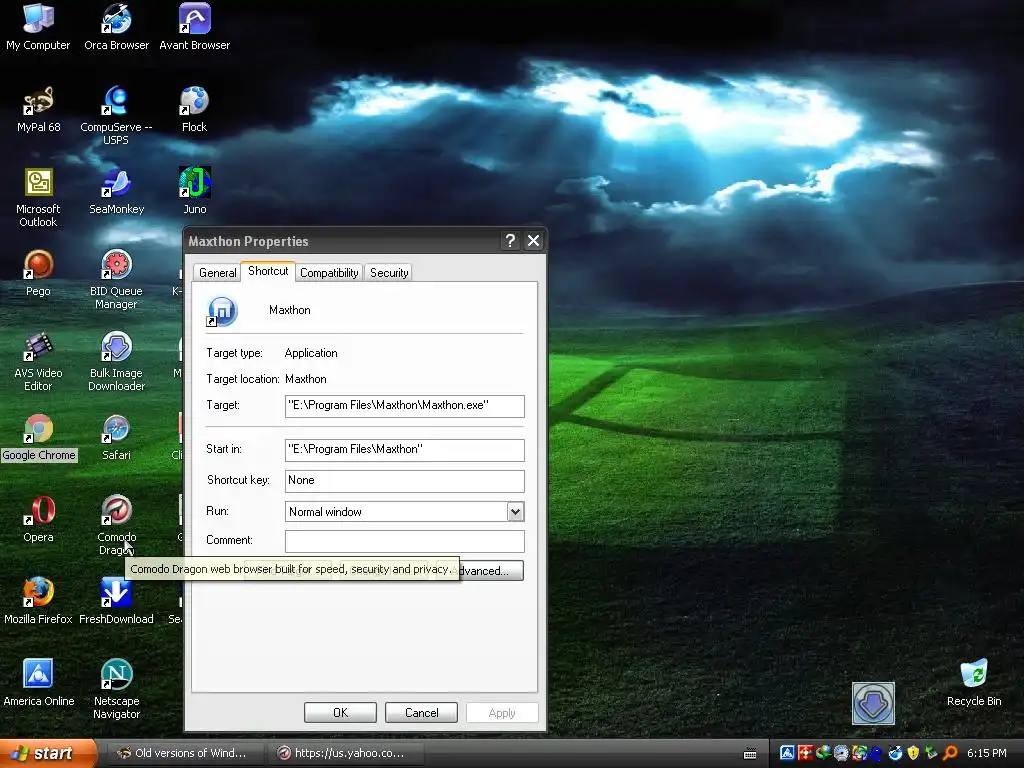Click the Cancel button

tap(421, 712)
